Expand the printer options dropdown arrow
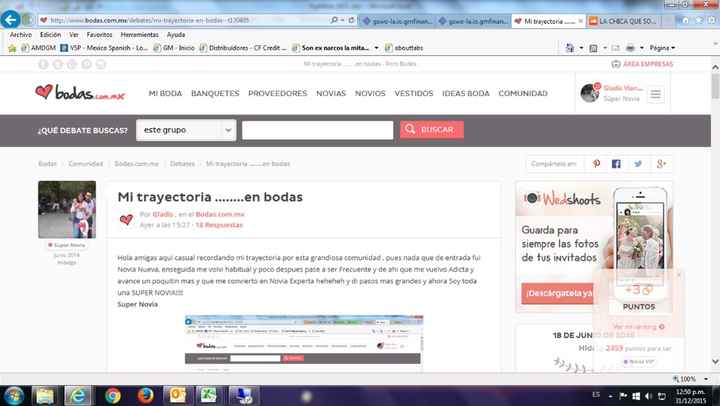720x406 pixels. [x=641, y=48]
